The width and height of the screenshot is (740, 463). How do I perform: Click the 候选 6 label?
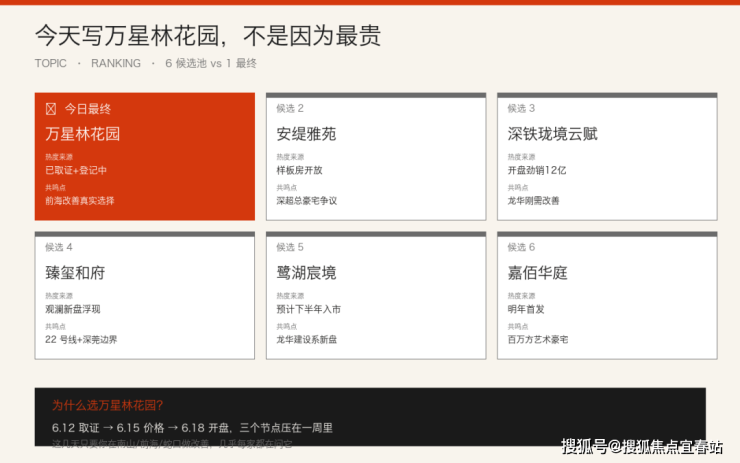[521, 247]
